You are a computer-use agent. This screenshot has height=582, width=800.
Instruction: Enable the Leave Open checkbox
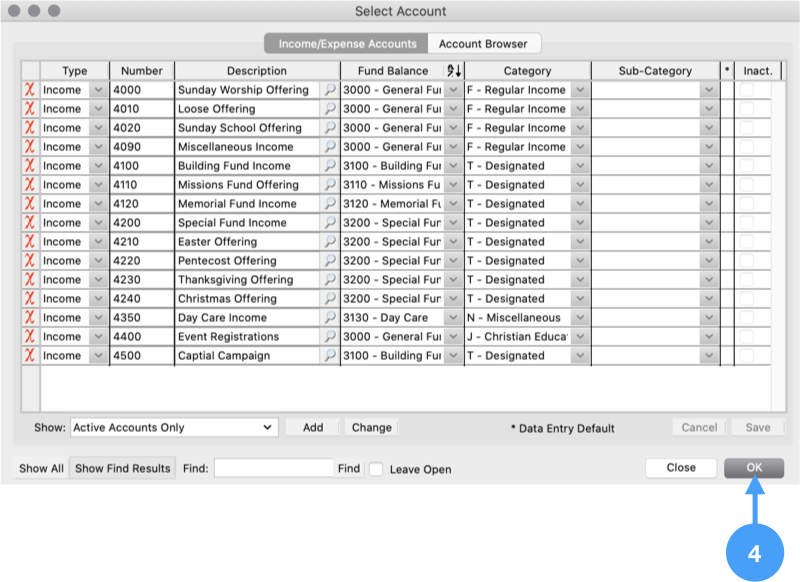click(376, 469)
